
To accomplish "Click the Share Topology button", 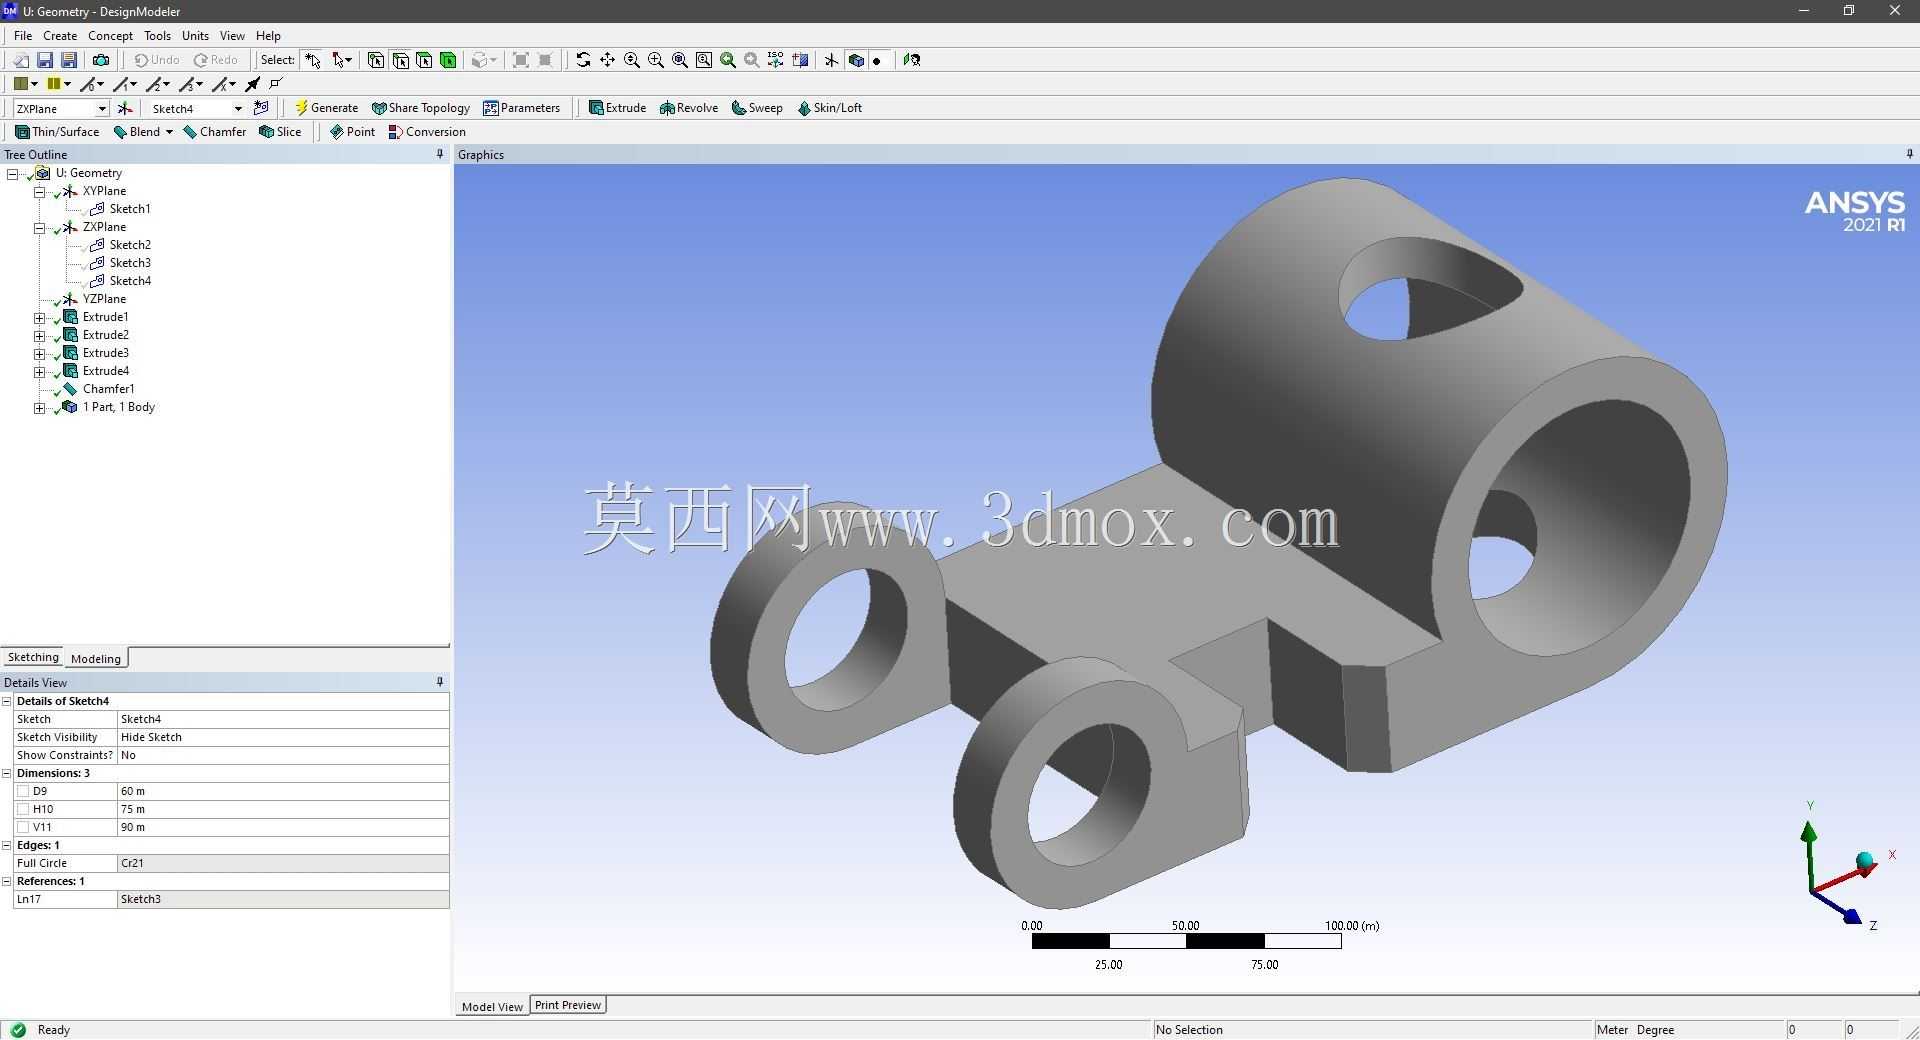I will click(420, 108).
